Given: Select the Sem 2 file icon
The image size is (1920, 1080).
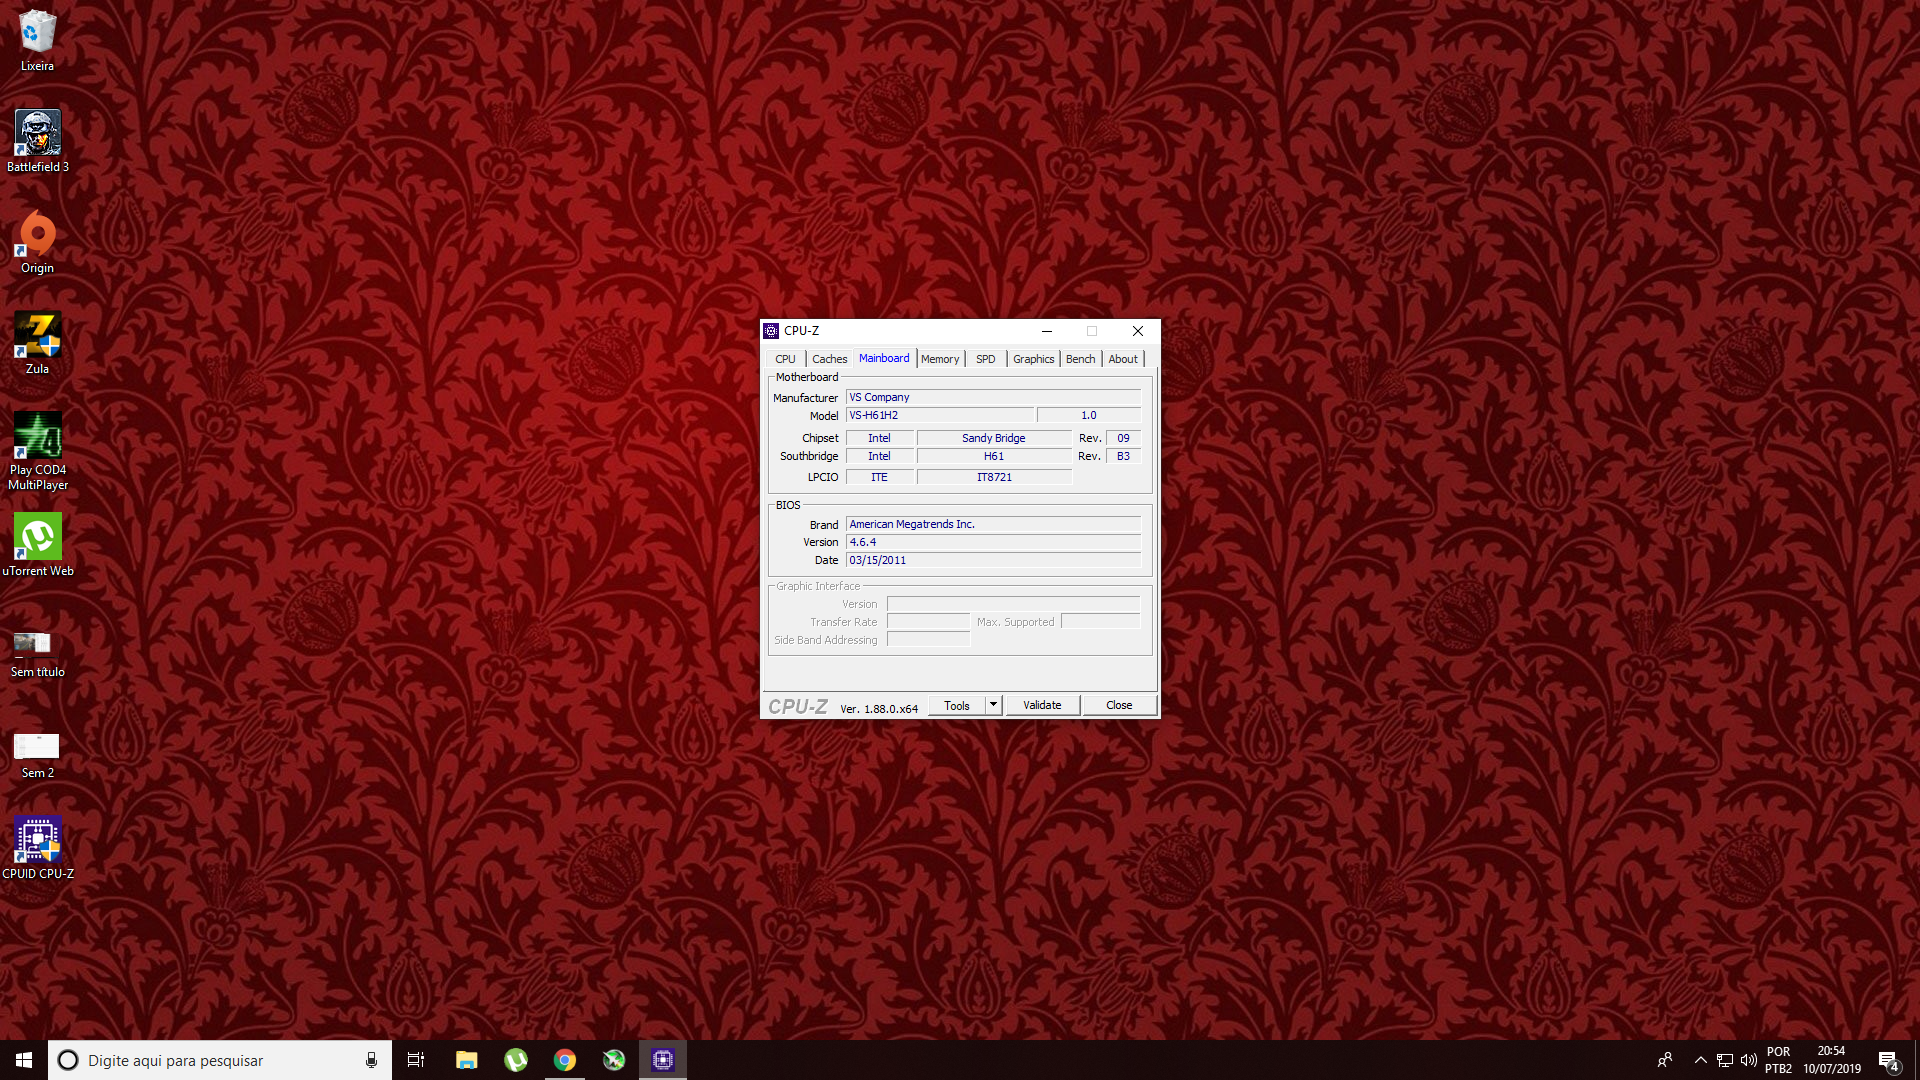Looking at the screenshot, I should coord(37,755).
